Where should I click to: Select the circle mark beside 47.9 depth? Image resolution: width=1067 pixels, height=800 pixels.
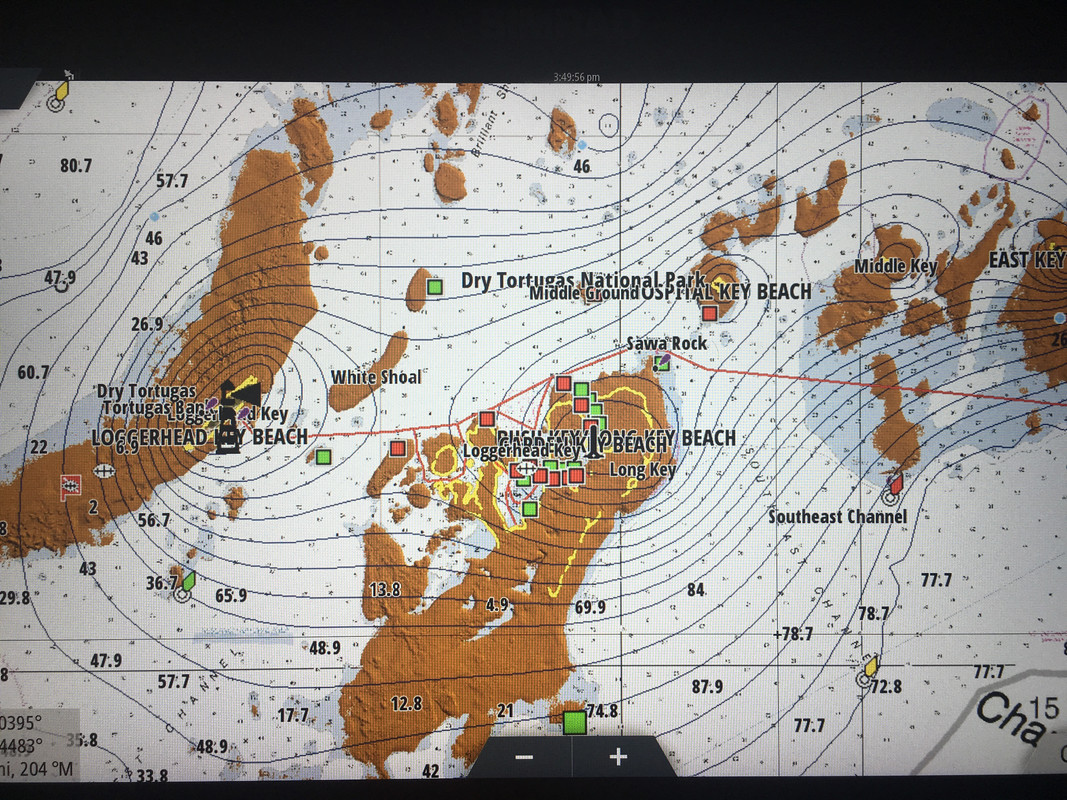(x=63, y=286)
